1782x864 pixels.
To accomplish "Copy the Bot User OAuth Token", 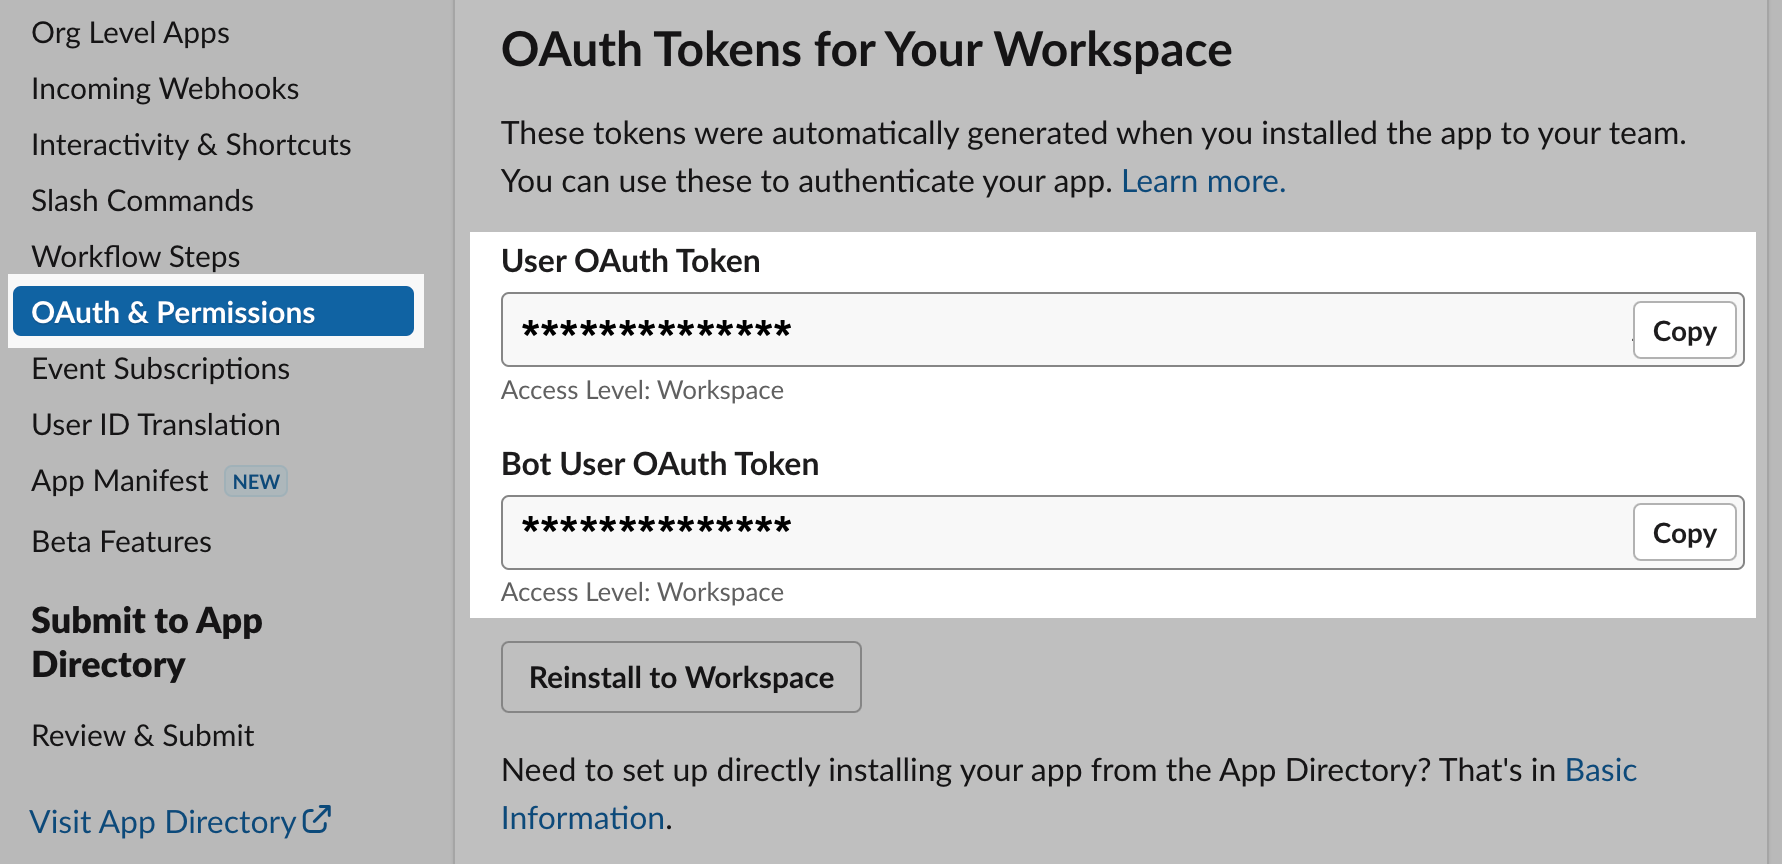I will point(1684,533).
